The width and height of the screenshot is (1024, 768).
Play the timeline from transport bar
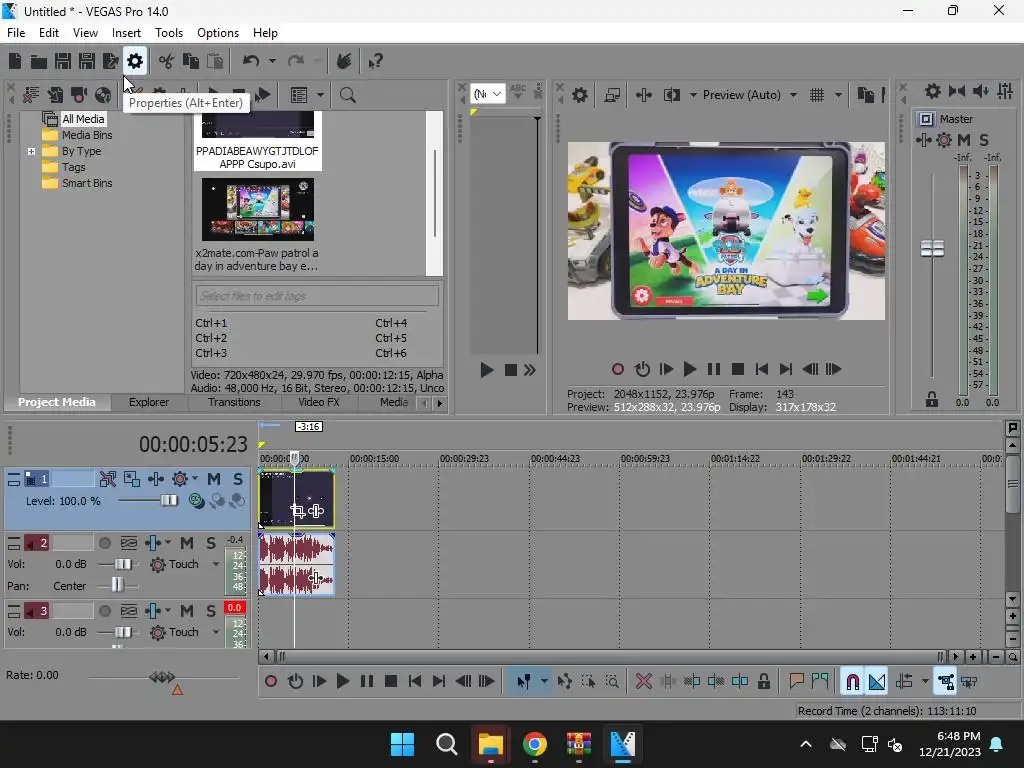tap(342, 682)
